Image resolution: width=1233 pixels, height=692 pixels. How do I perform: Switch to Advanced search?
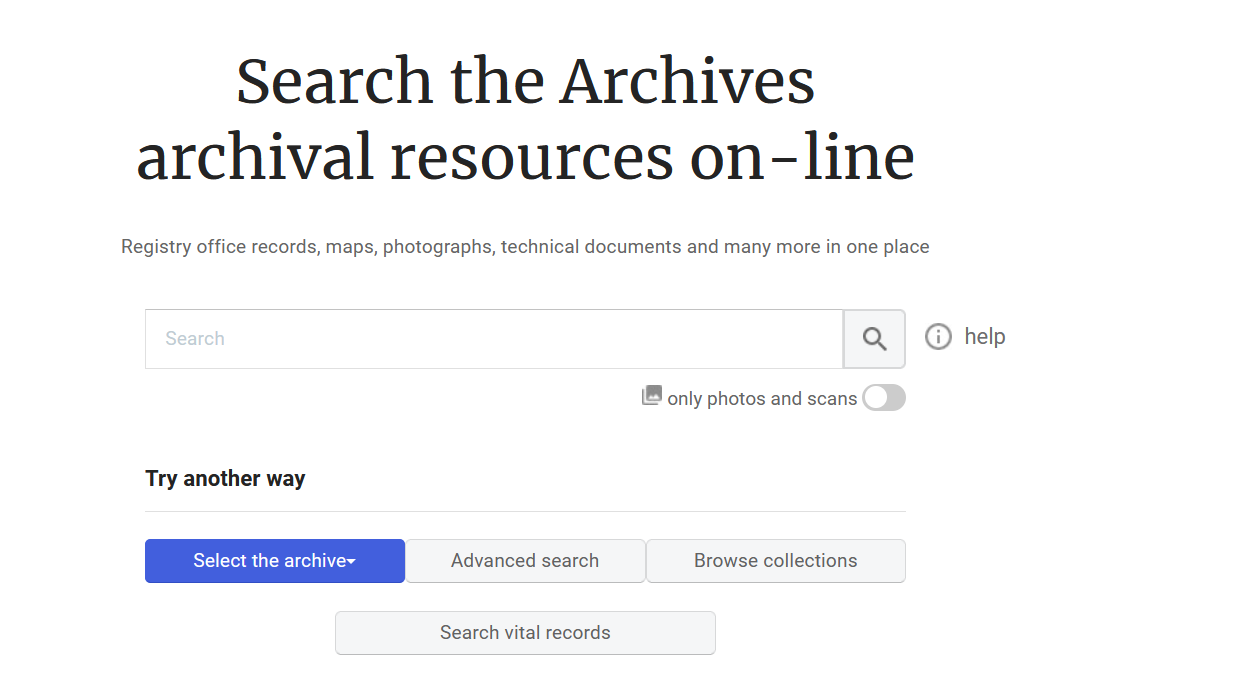525,561
